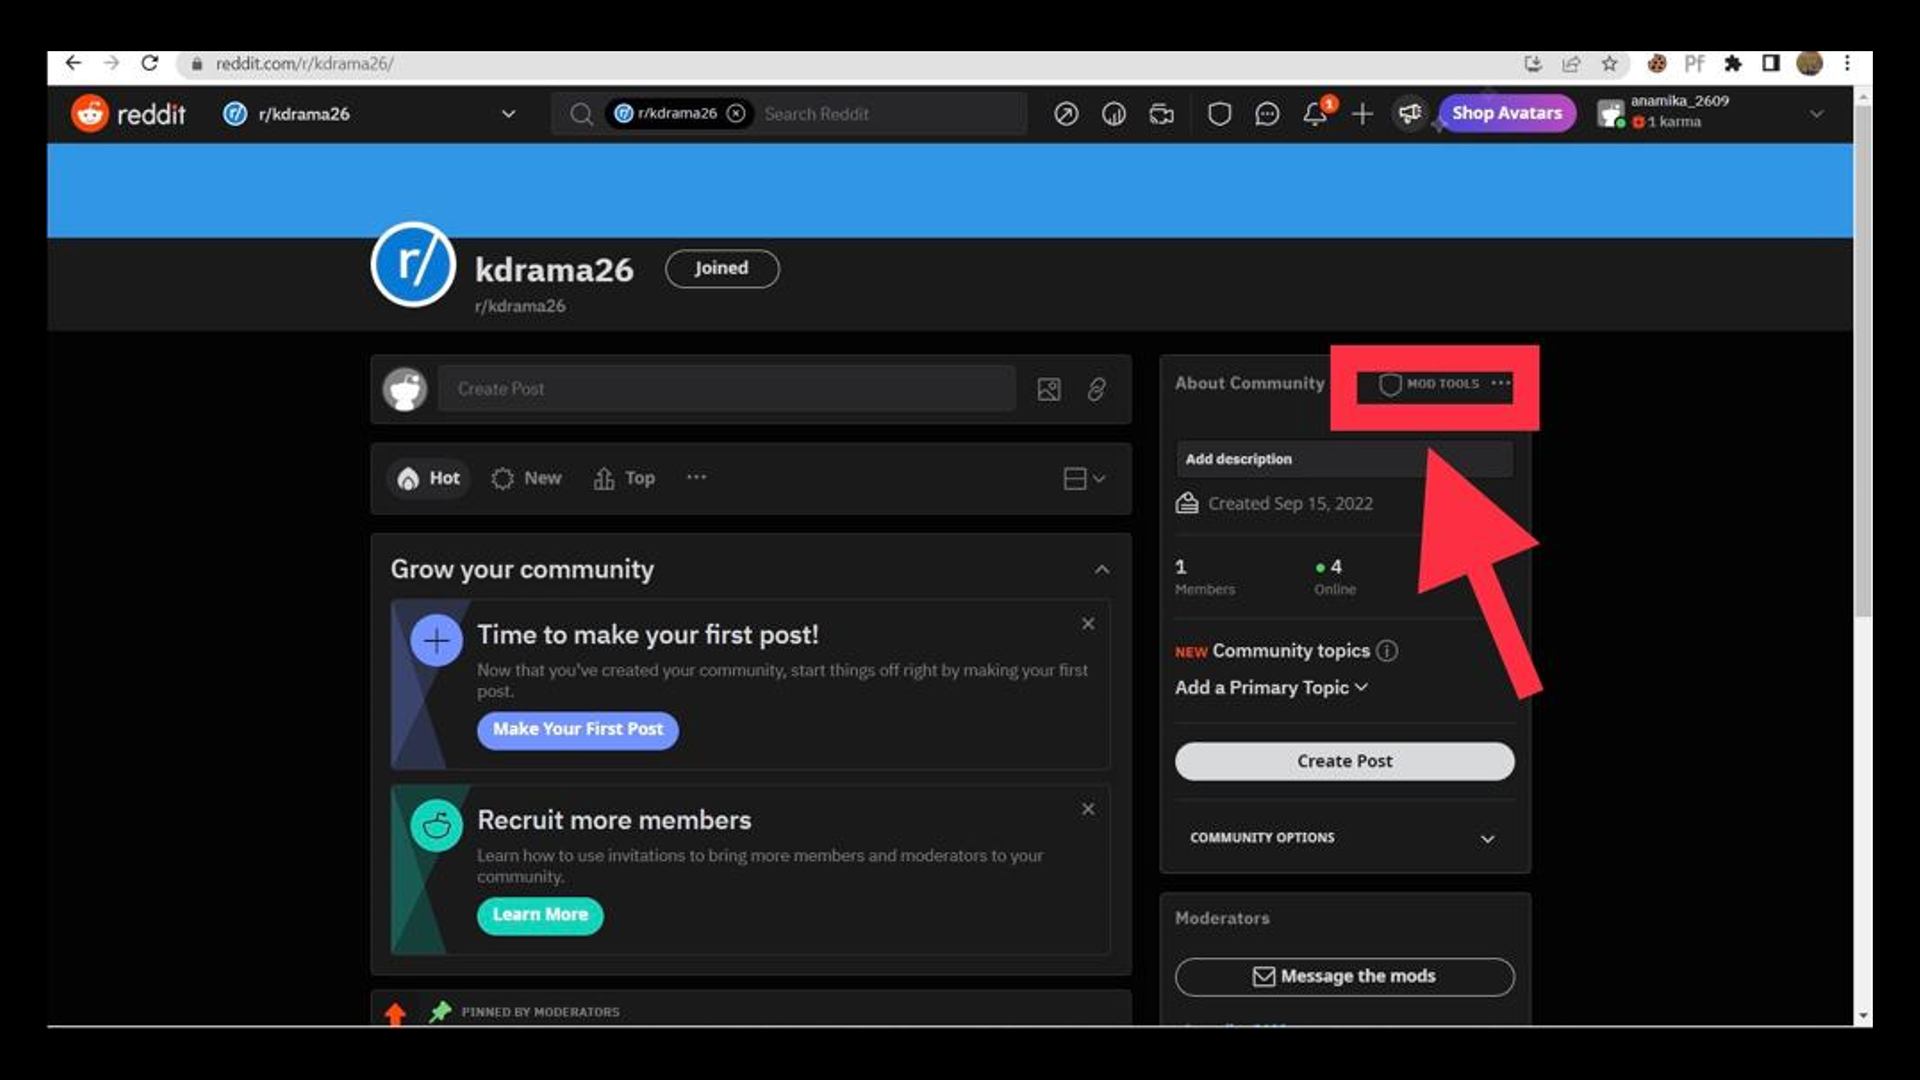Click the link attachment icon in Create Post
Image resolution: width=1920 pixels, height=1080 pixels.
1096,389
